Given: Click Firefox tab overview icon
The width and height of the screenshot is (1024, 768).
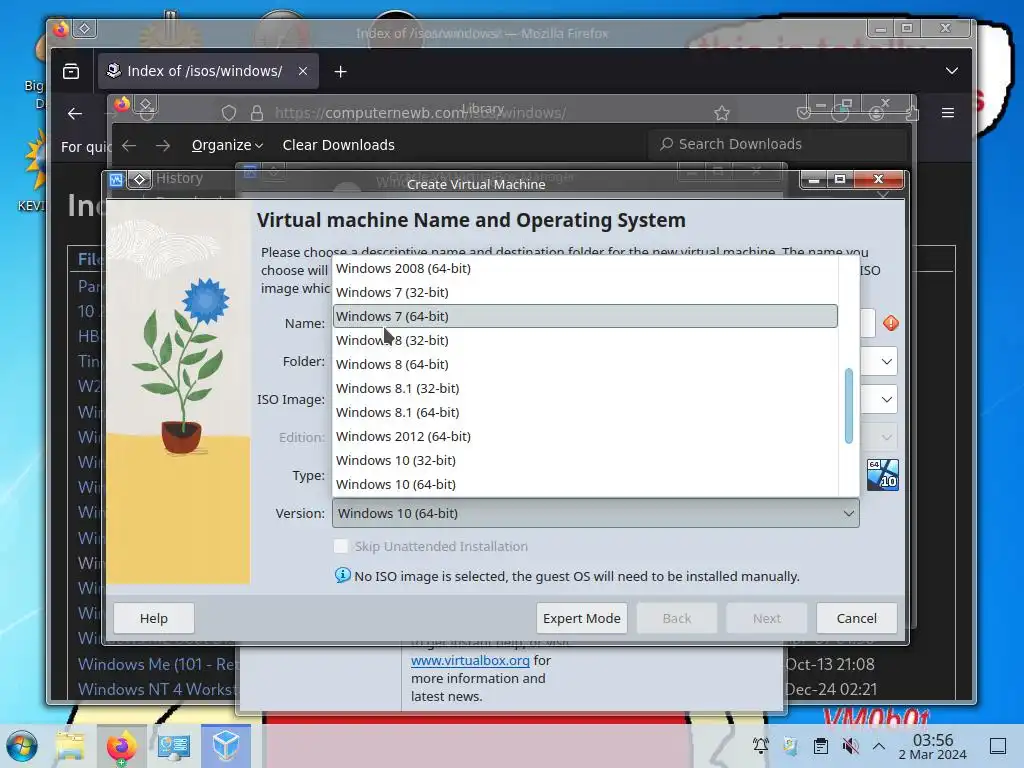Looking at the screenshot, I should pos(71,71).
